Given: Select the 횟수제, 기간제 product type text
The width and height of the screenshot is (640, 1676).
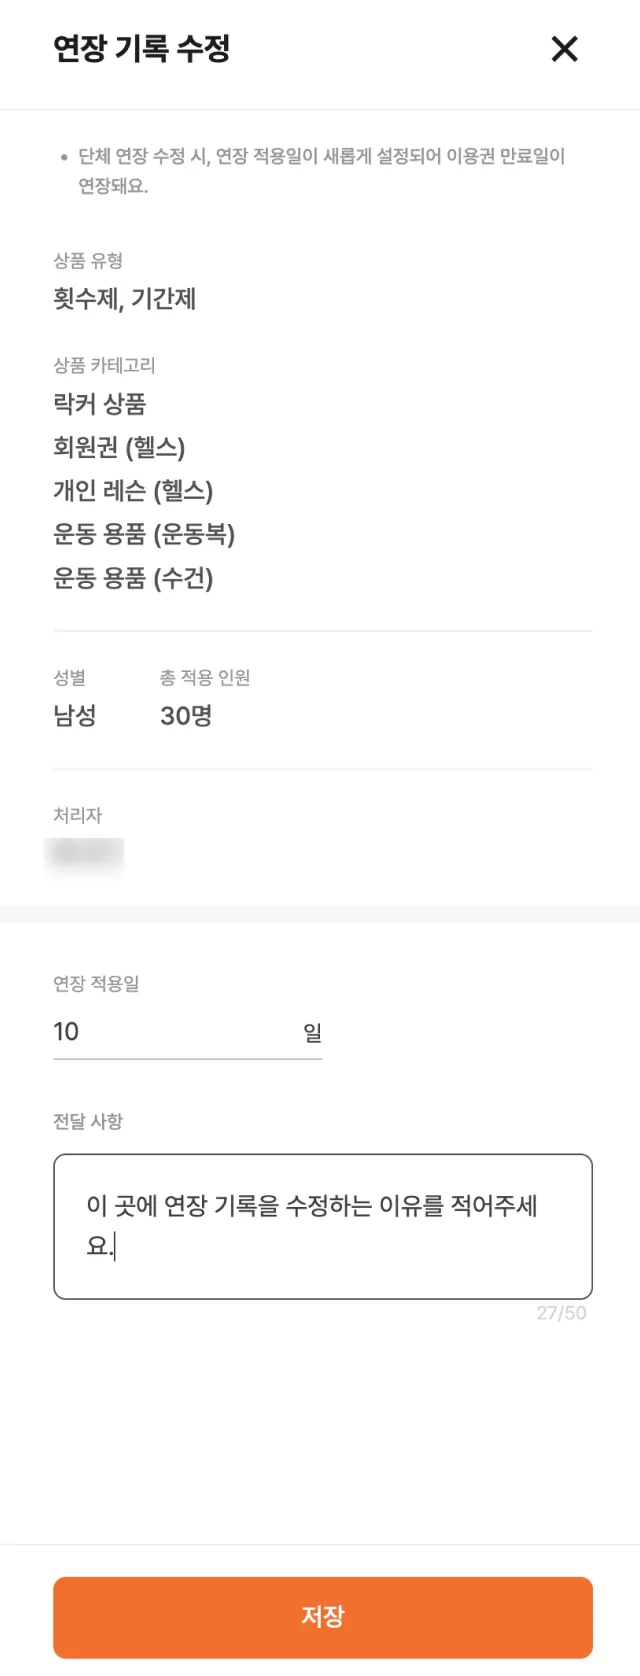Looking at the screenshot, I should click(125, 299).
